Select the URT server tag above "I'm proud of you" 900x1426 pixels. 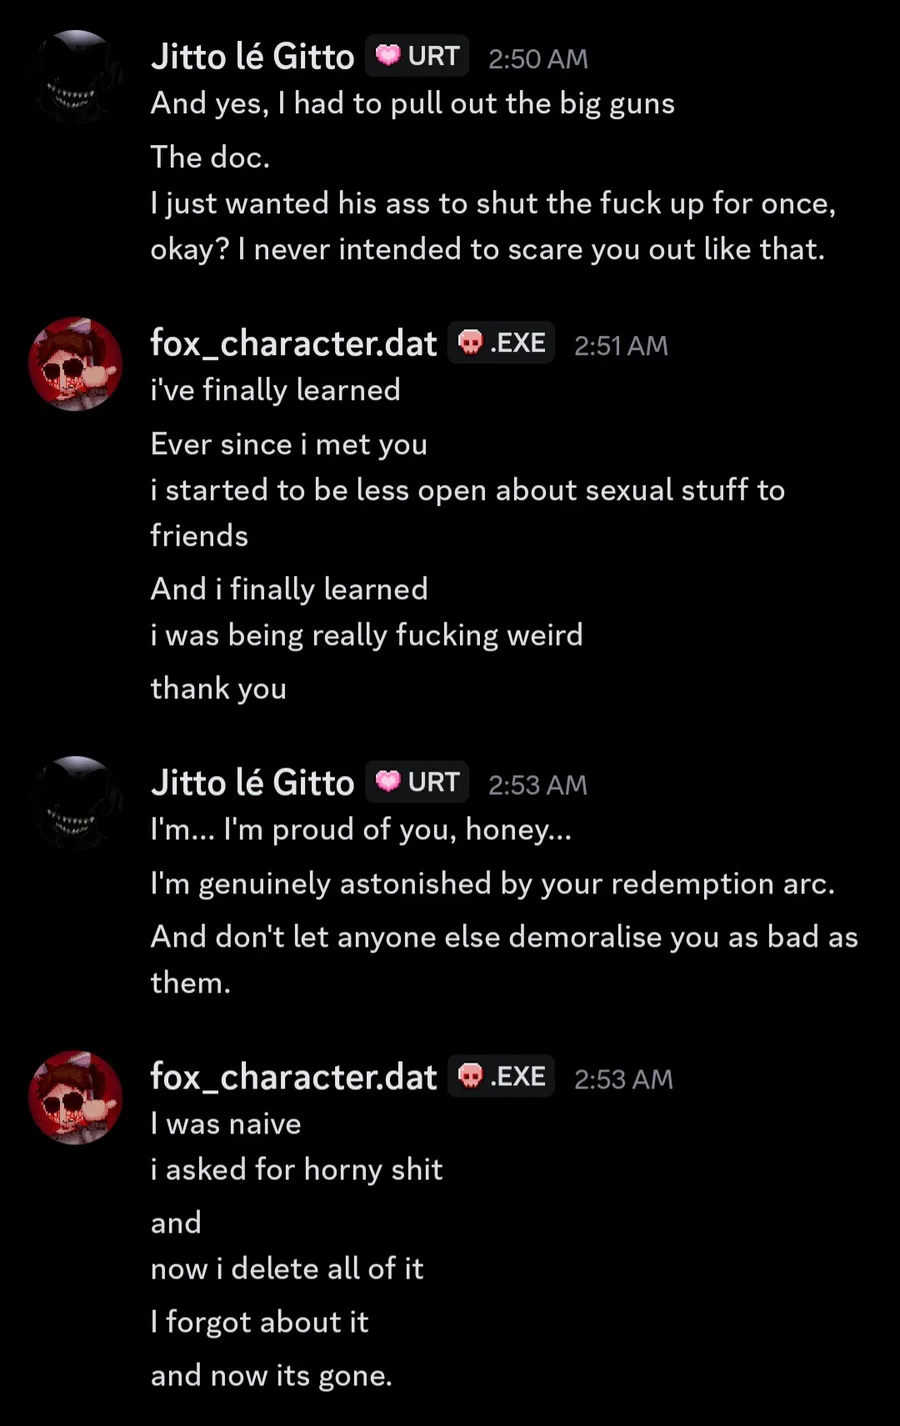417,782
